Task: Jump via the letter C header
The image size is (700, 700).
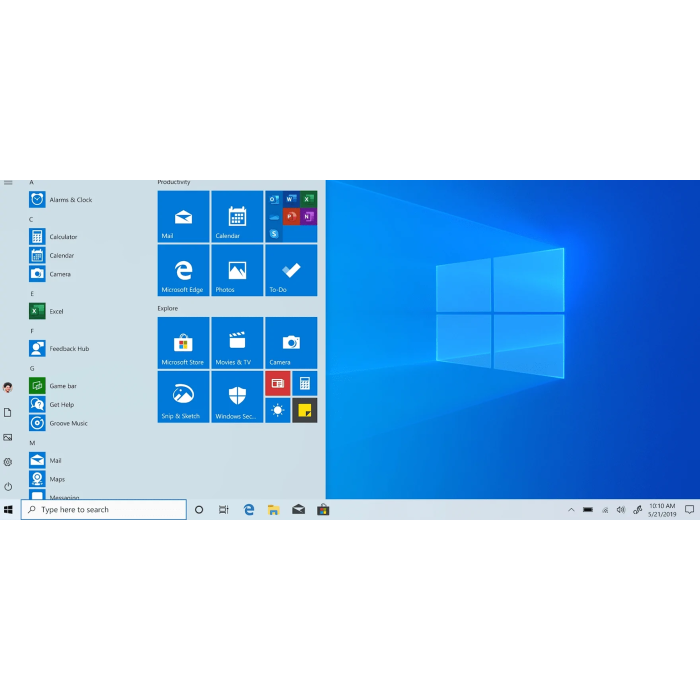Action: click(31, 219)
